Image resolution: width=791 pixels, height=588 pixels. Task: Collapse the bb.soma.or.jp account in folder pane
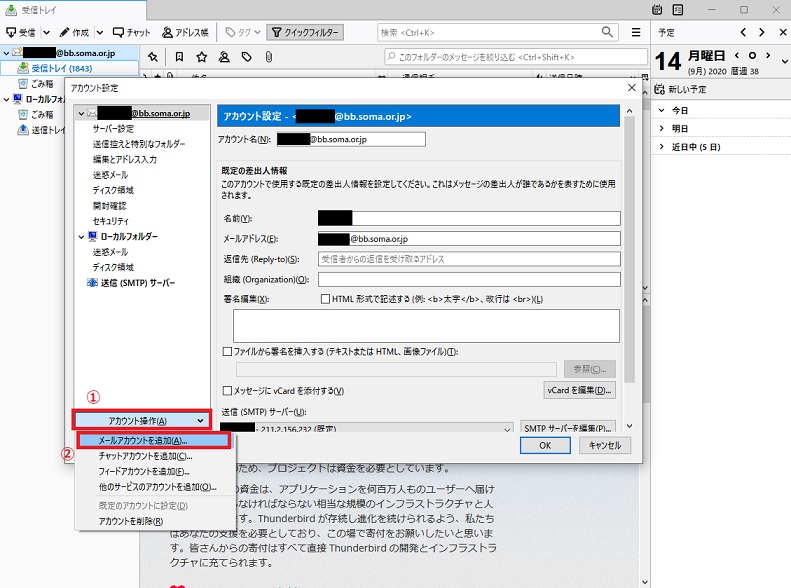6,53
